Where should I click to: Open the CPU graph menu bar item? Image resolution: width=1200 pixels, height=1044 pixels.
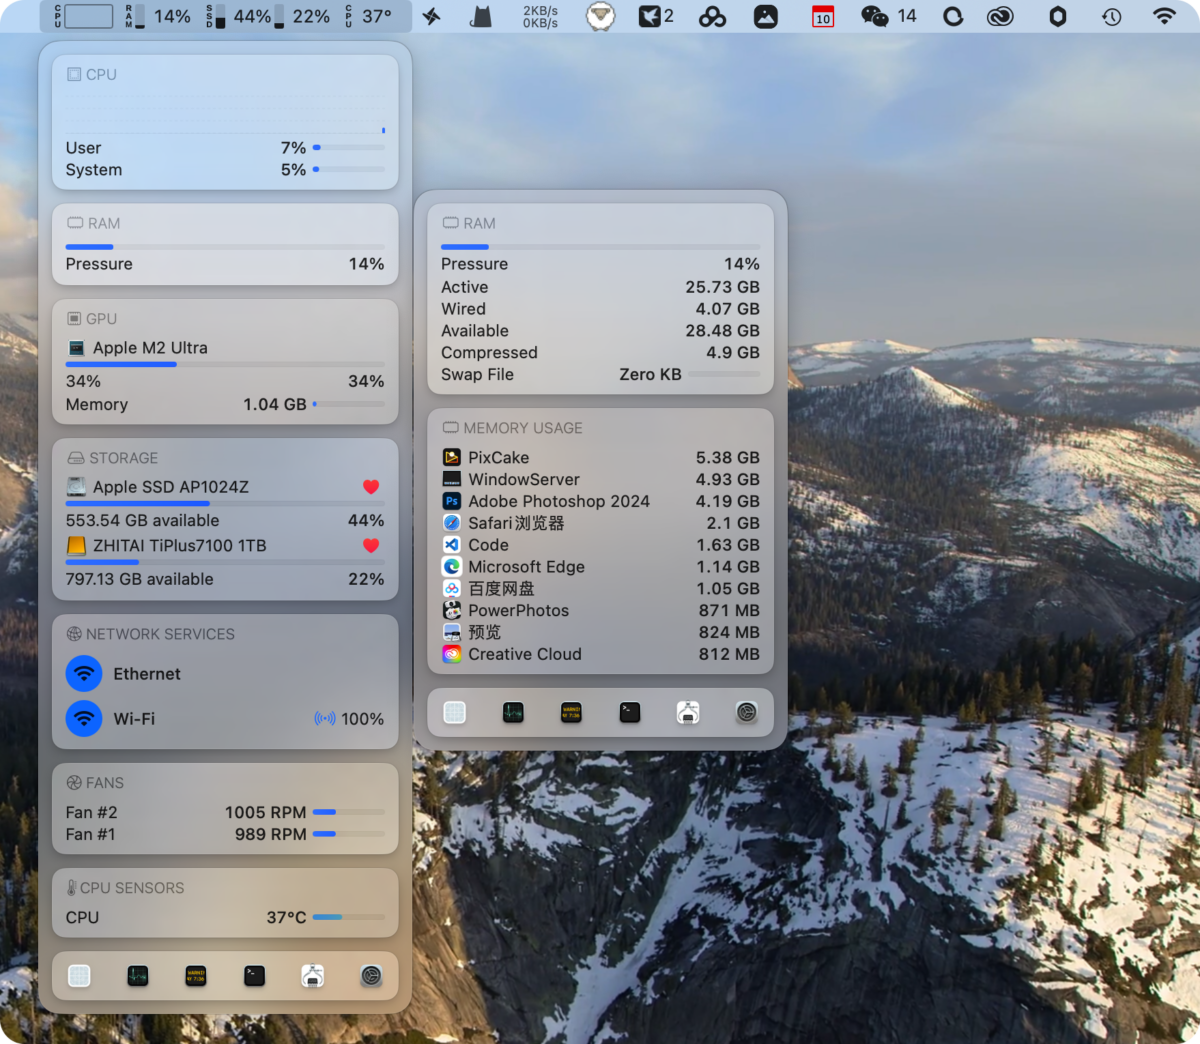tap(82, 16)
